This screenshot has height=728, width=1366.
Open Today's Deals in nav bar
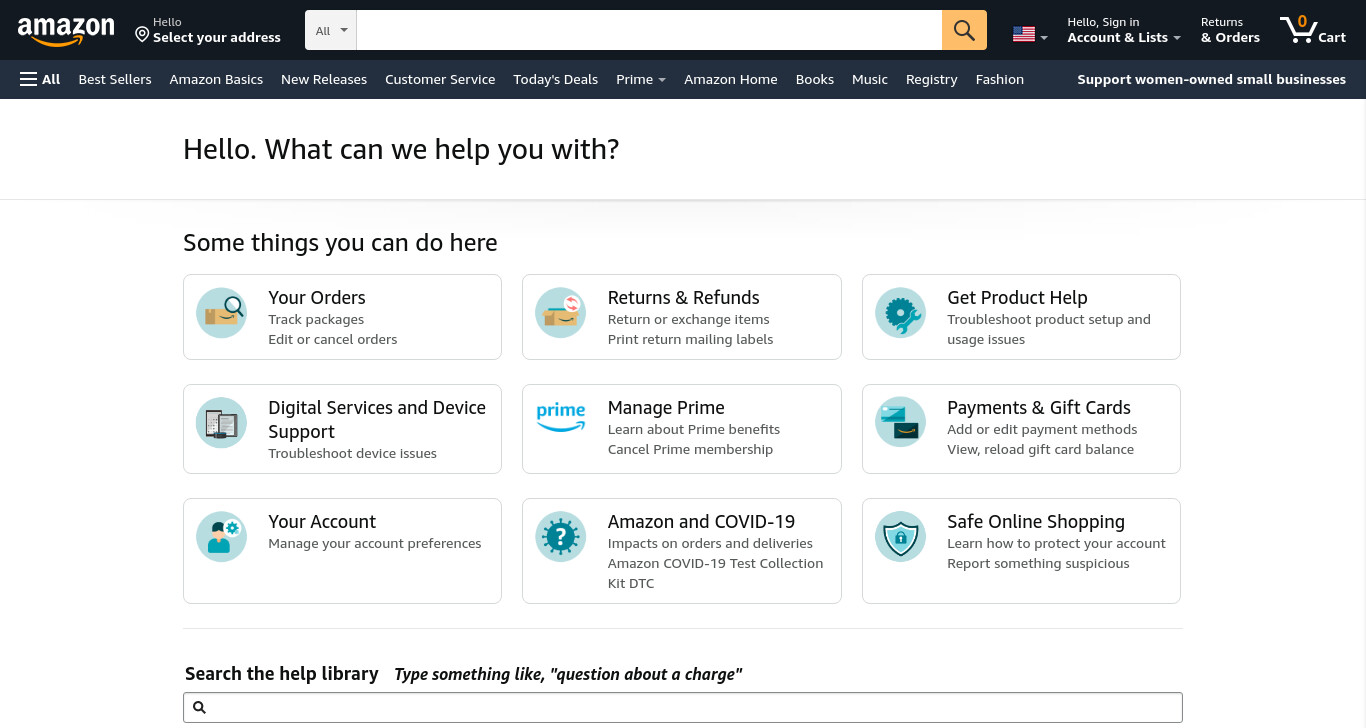point(555,79)
